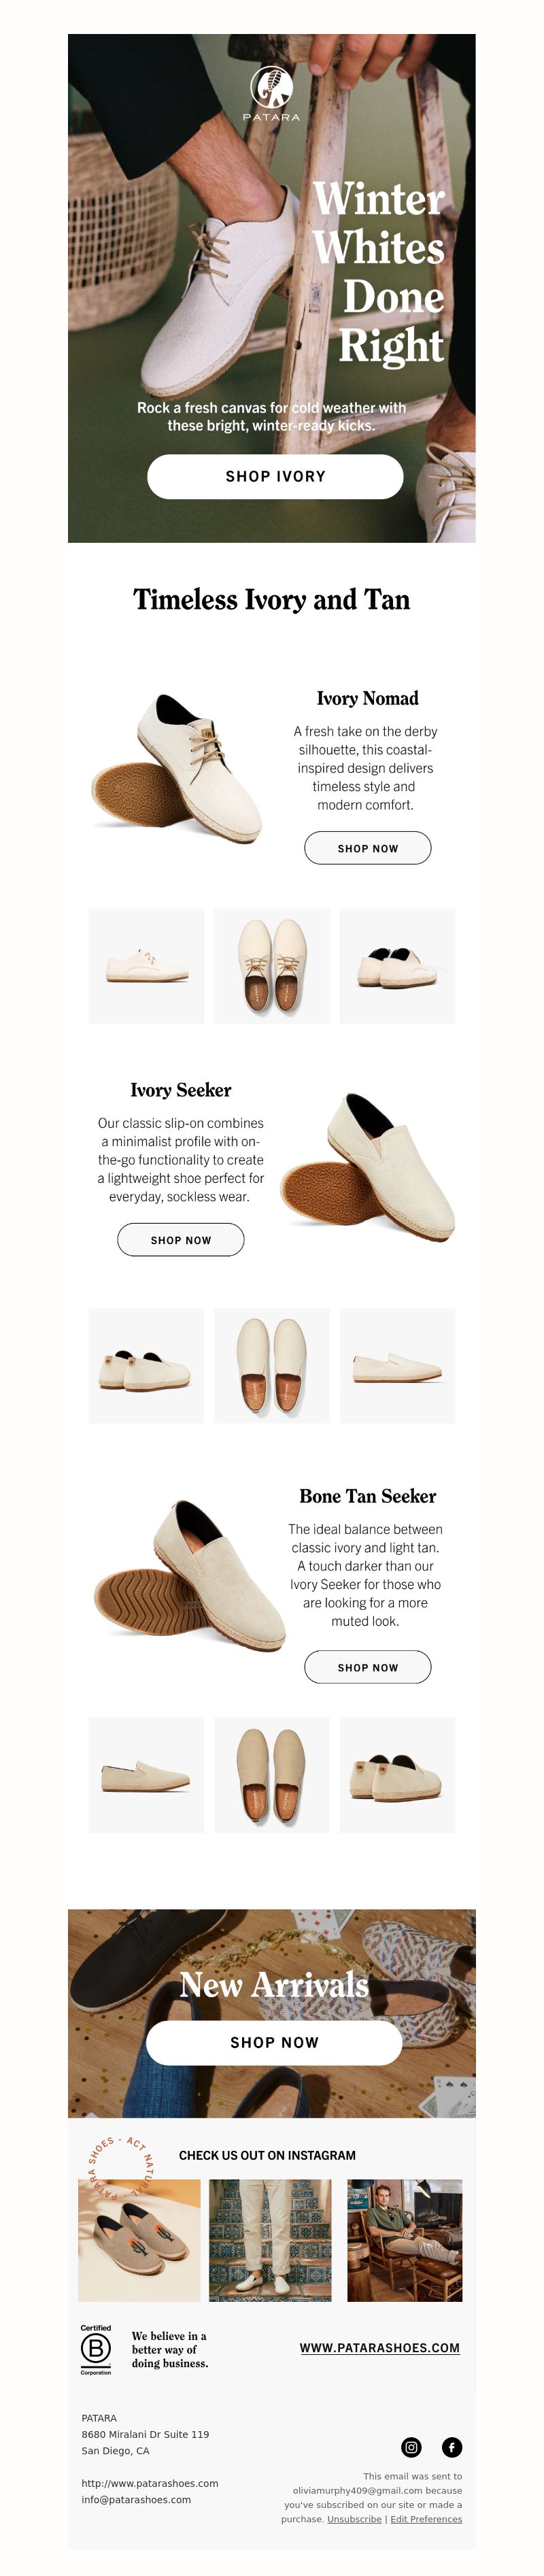Click the SHOP IVORY button
This screenshot has width=544, height=2576.
pyautogui.click(x=275, y=476)
